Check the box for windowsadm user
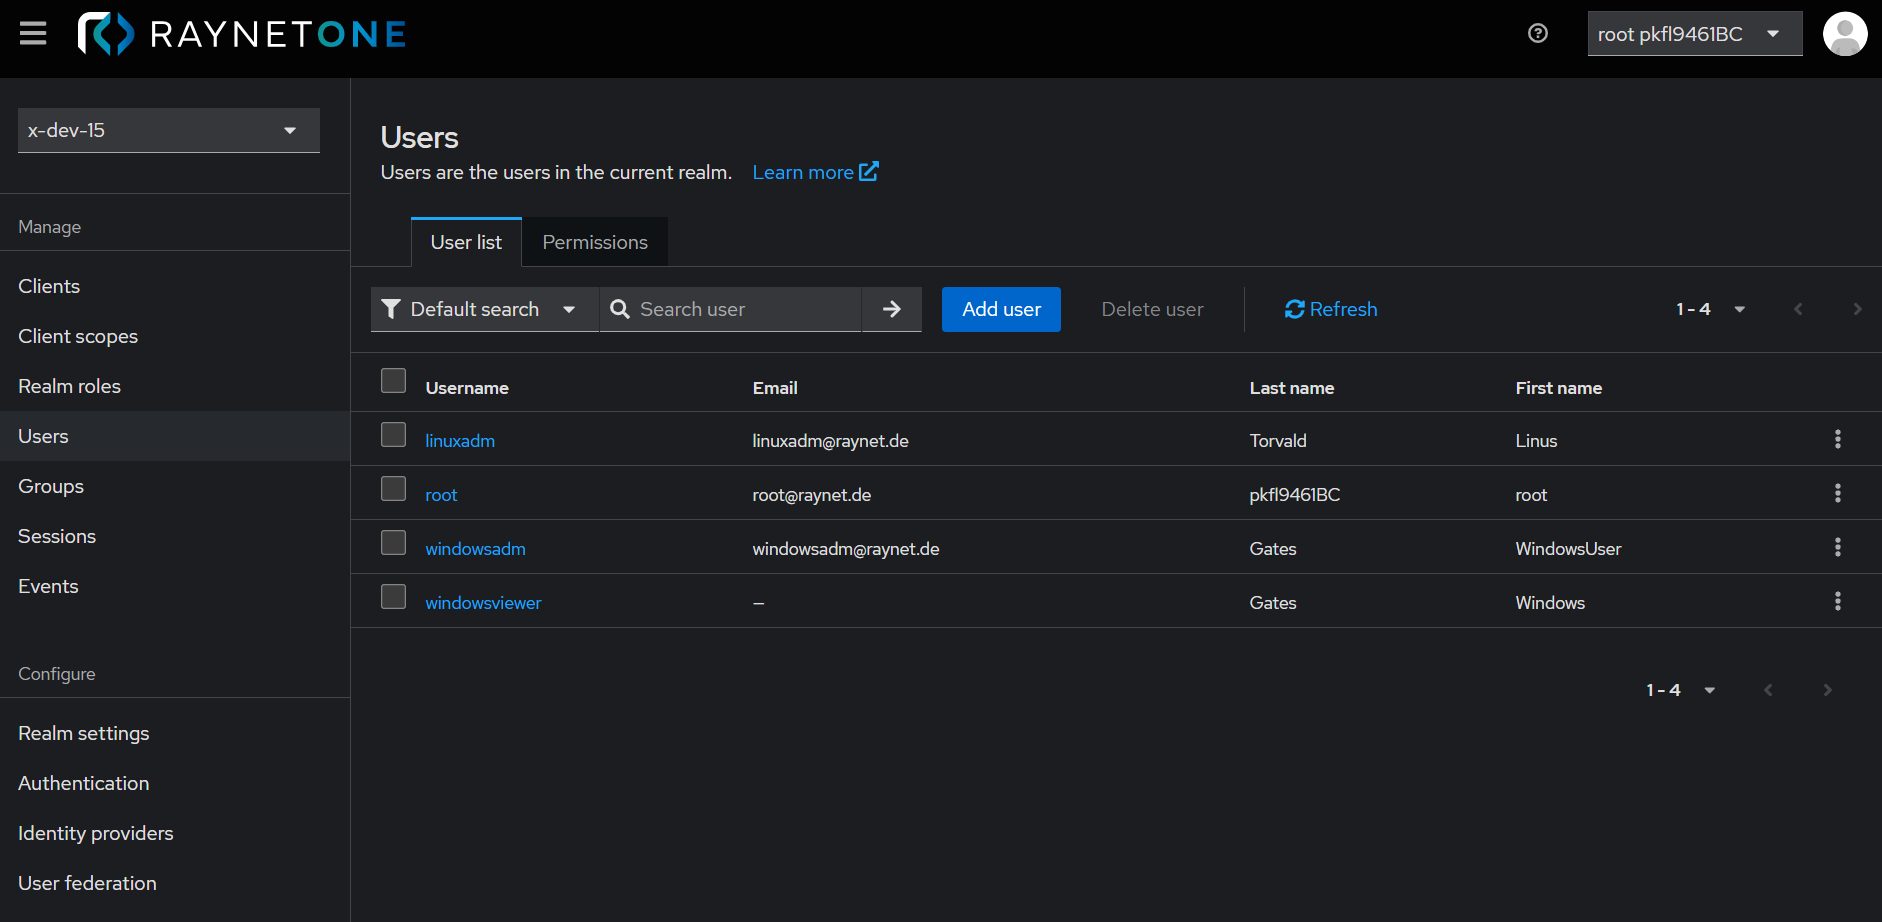This screenshot has height=922, width=1882. (x=393, y=543)
